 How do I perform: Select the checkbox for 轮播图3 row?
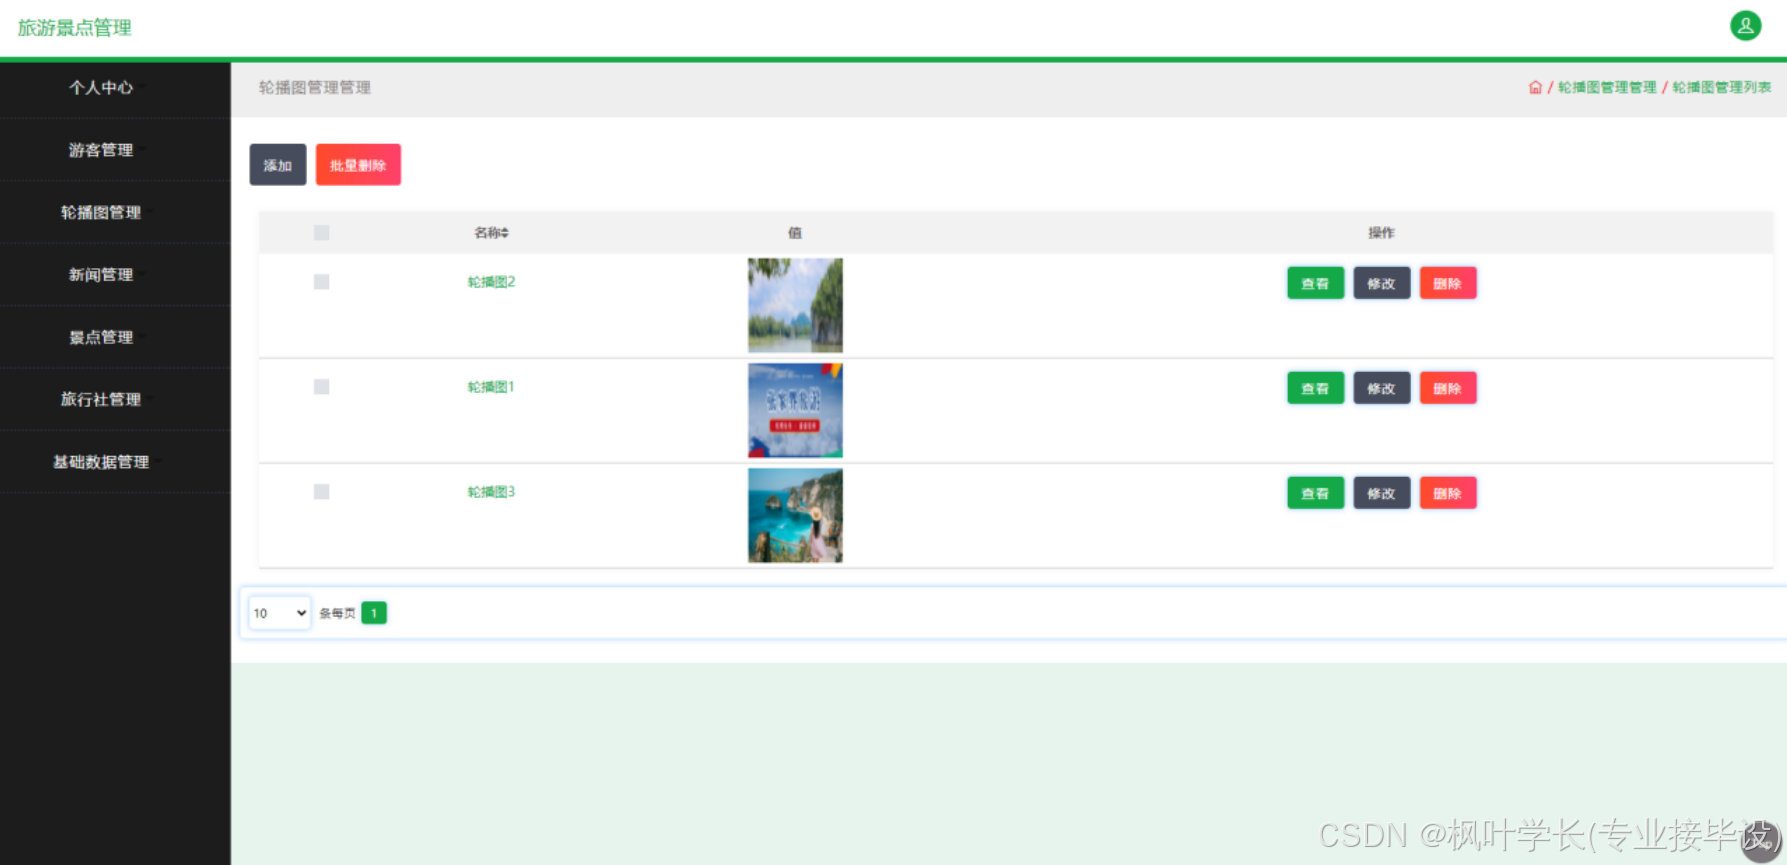[321, 492]
